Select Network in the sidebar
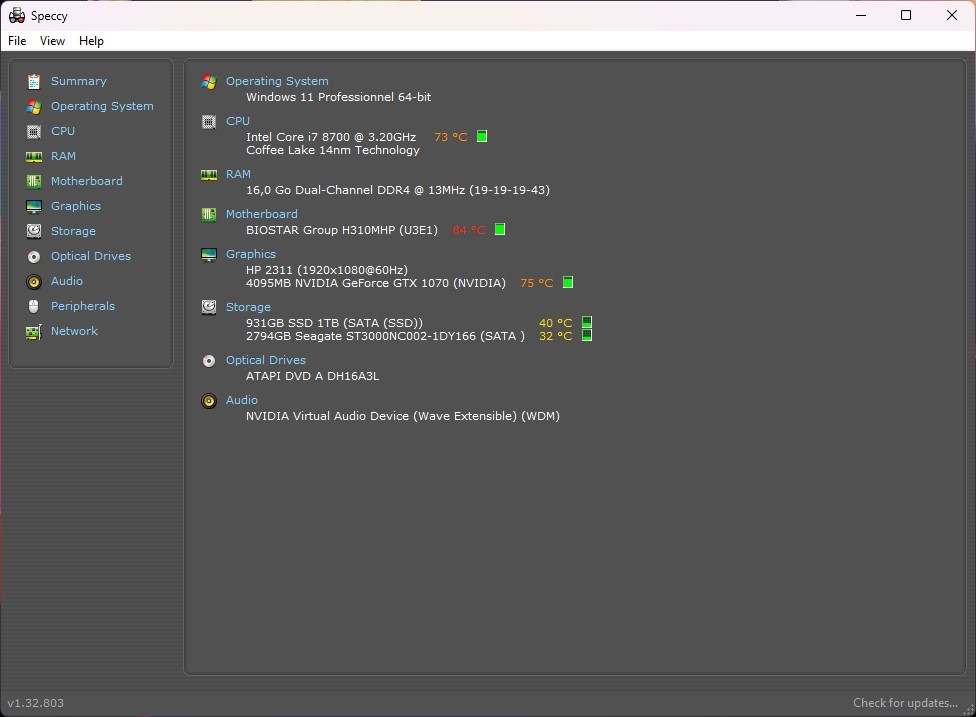The height and width of the screenshot is (717, 976). (x=74, y=331)
